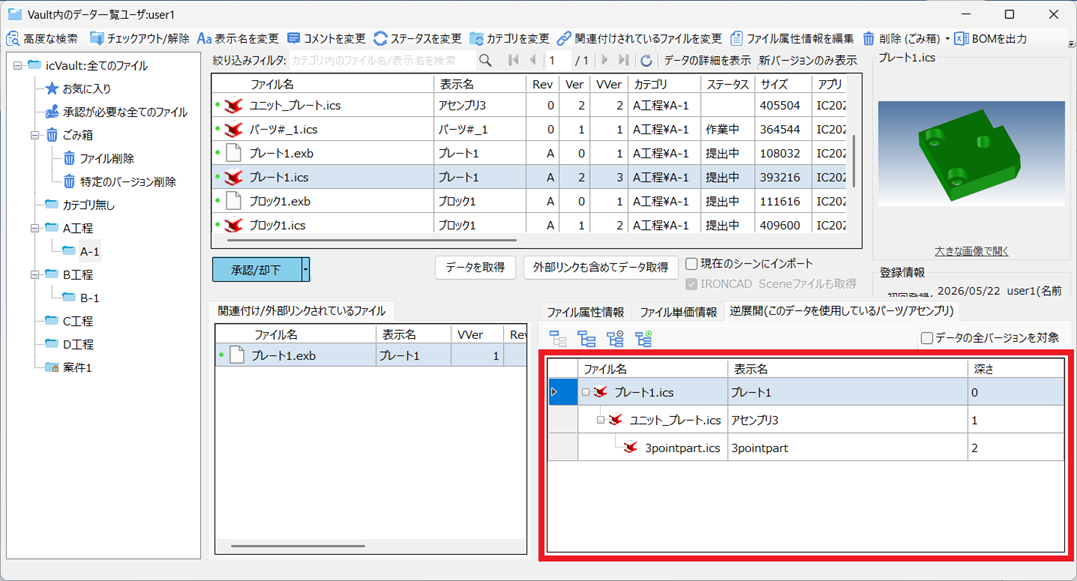This screenshot has width=1077, height=581.
Task: Open the 大きな画像で開く link
Action: pos(971,251)
